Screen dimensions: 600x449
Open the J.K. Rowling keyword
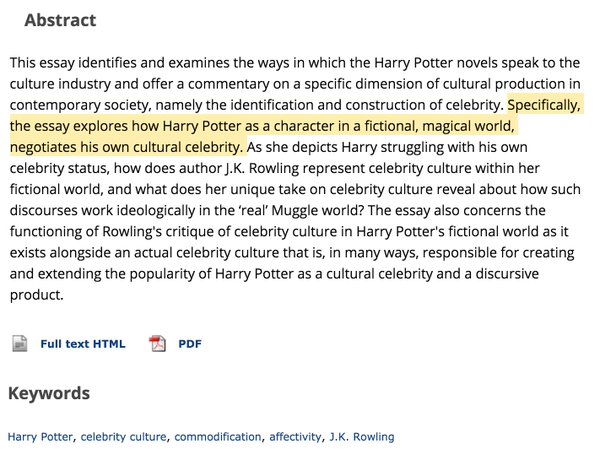click(x=362, y=437)
